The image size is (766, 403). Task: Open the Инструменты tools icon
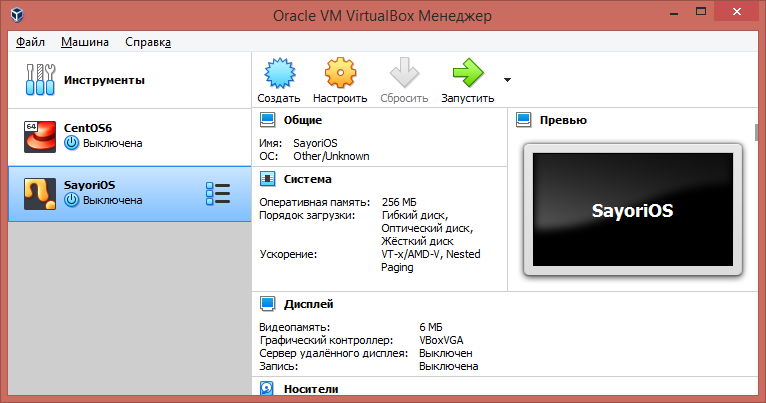point(40,80)
